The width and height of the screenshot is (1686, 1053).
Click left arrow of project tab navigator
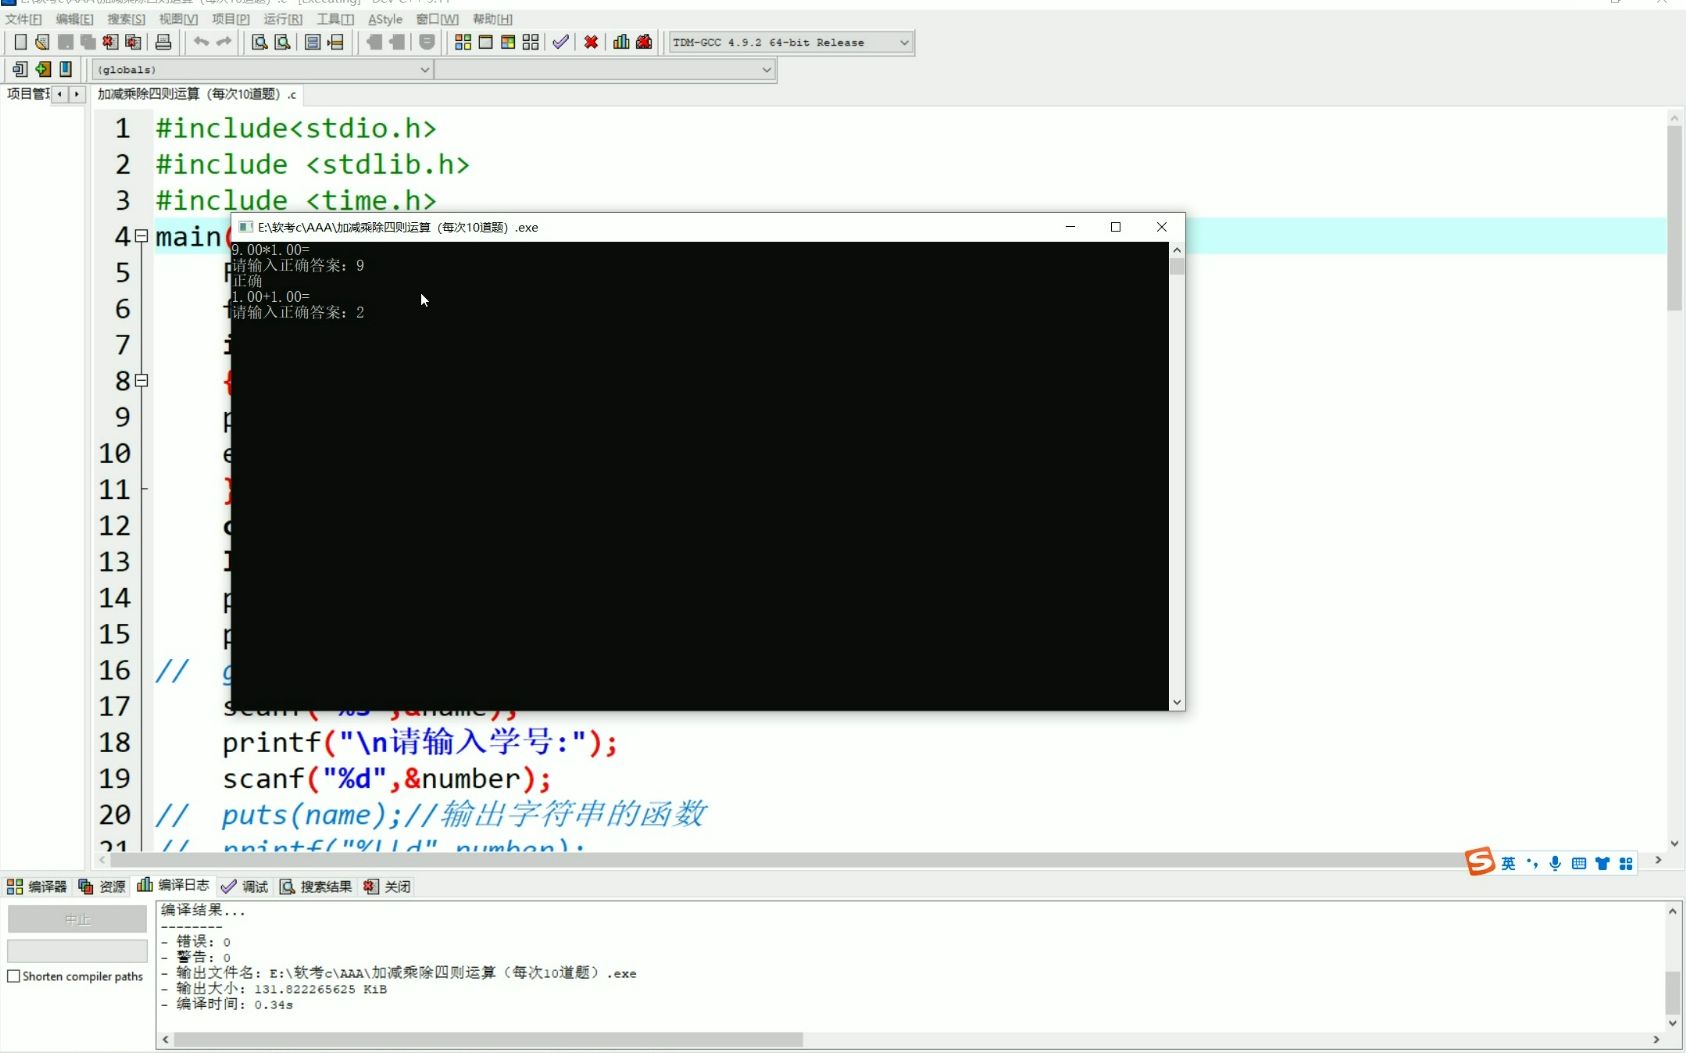[x=60, y=94]
